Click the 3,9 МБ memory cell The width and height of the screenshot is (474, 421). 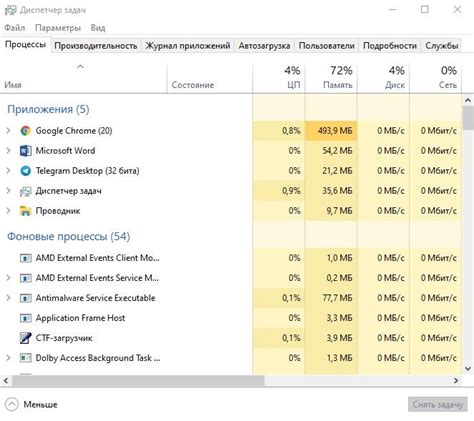[331, 338]
